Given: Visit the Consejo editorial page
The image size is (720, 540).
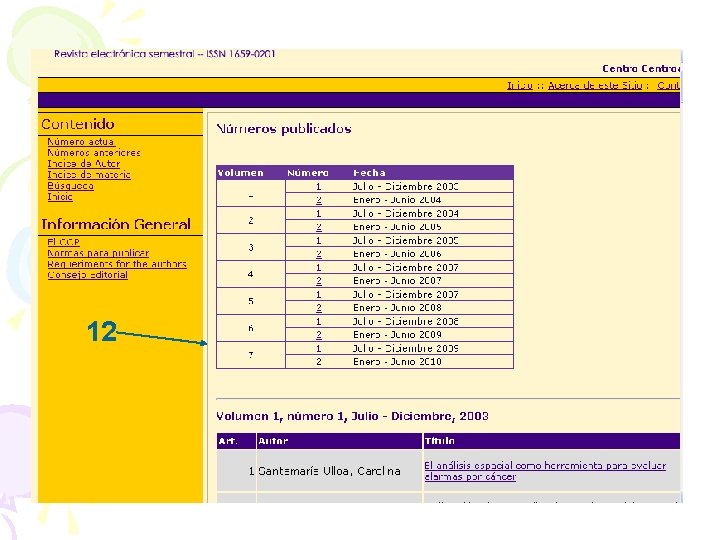Looking at the screenshot, I should click(87, 275).
